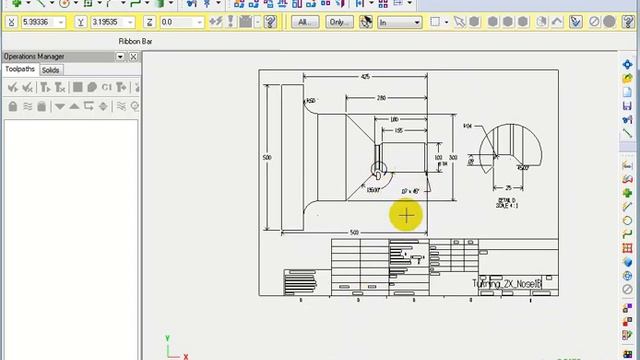The height and width of the screenshot is (360, 640).
Task: Click the Only... selection button
Action: (x=339, y=22)
